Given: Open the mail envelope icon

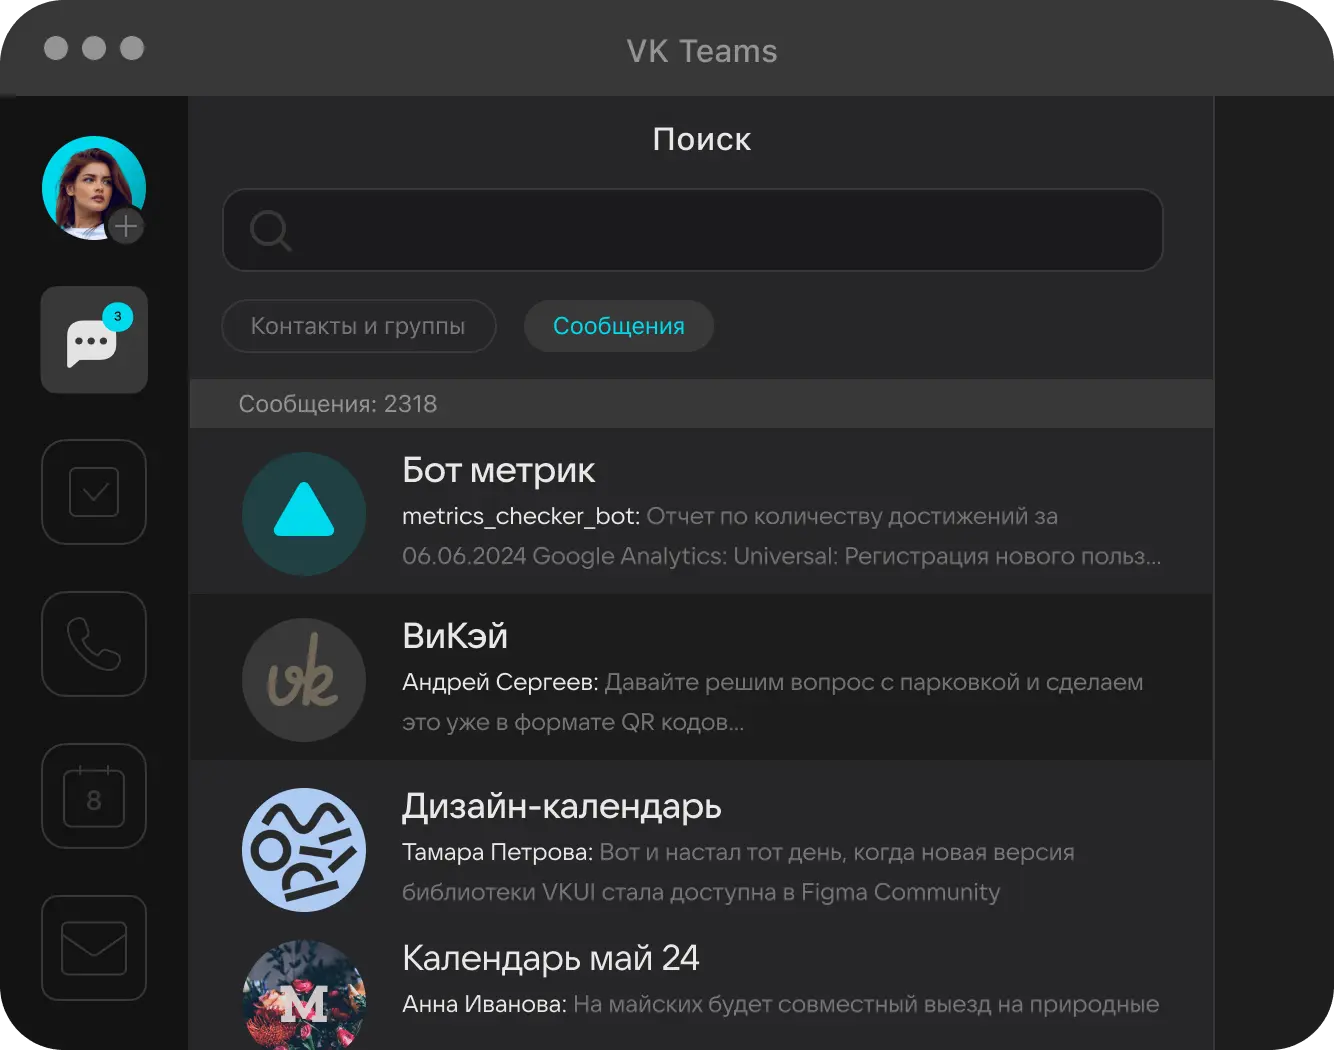Looking at the screenshot, I should pos(94,948).
